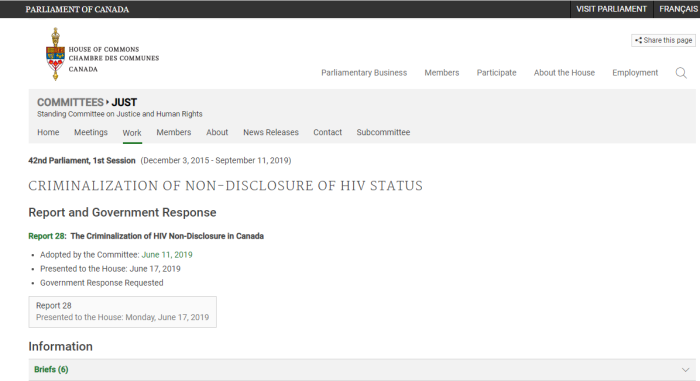Click the JUST committee breadcrumb

[124, 102]
